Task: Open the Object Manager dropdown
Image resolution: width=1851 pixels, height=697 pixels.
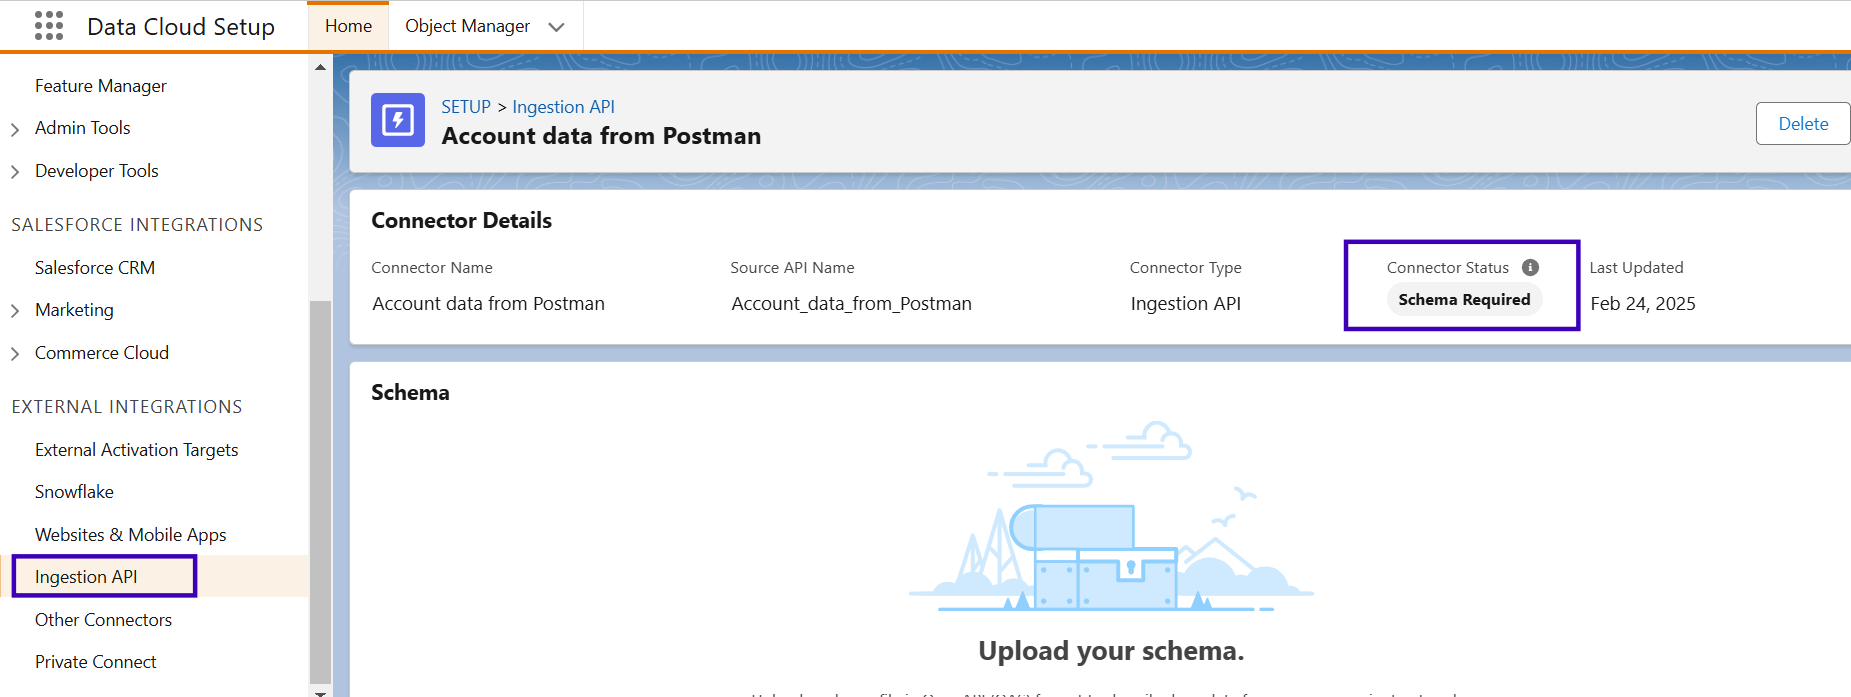Action: 556,27
